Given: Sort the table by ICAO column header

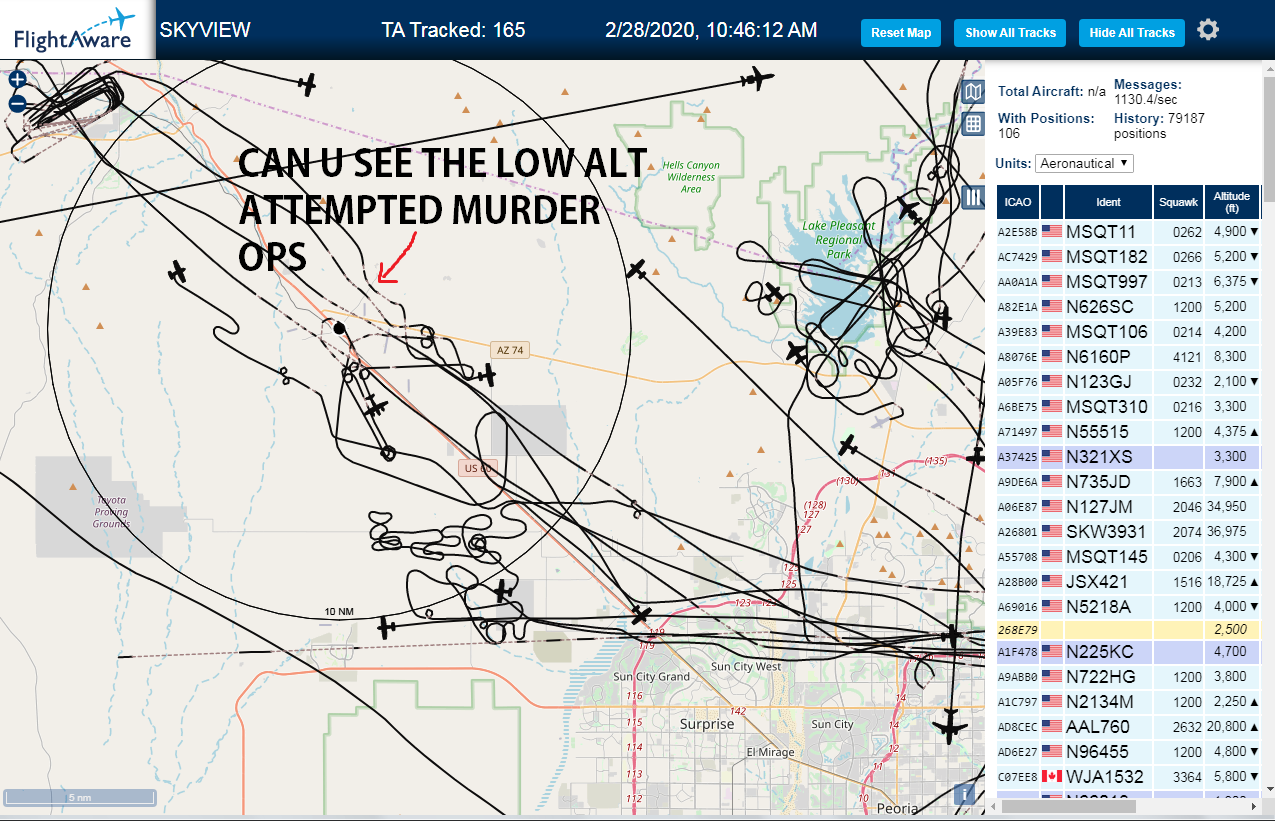Looking at the screenshot, I should click(x=1017, y=202).
